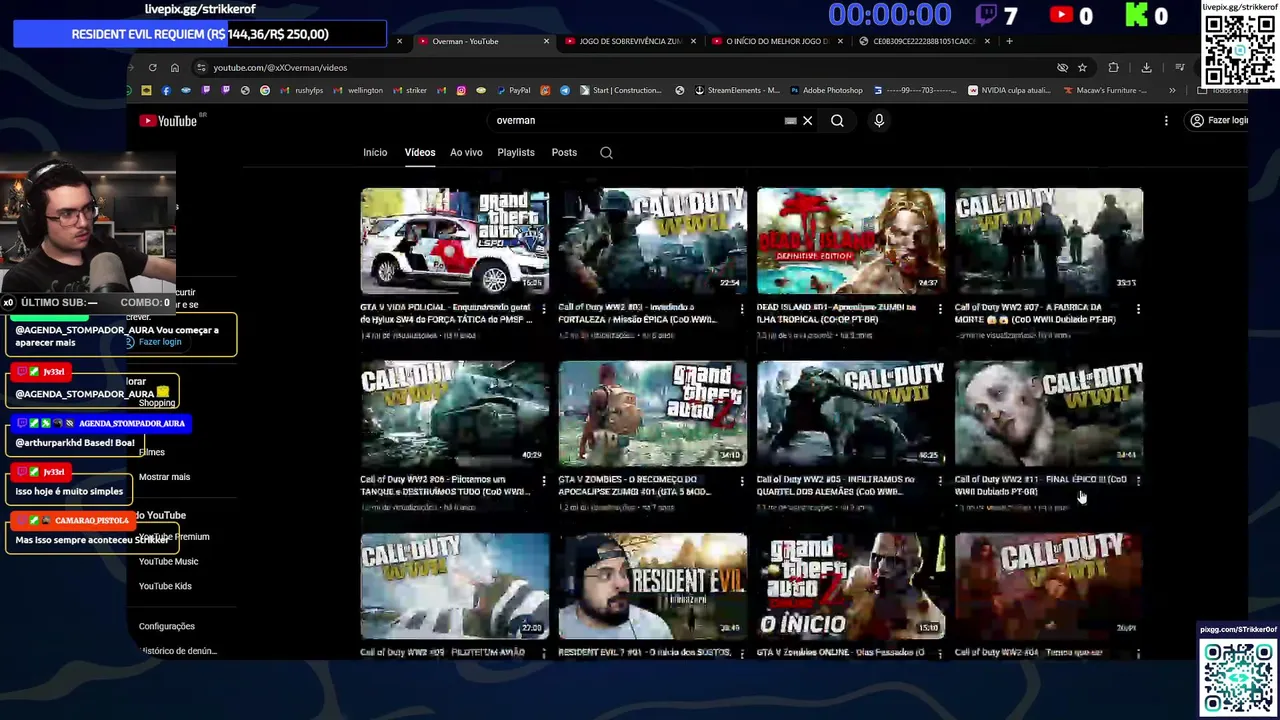
Task: Open the browser downloads icon
Action: (x=1146, y=67)
